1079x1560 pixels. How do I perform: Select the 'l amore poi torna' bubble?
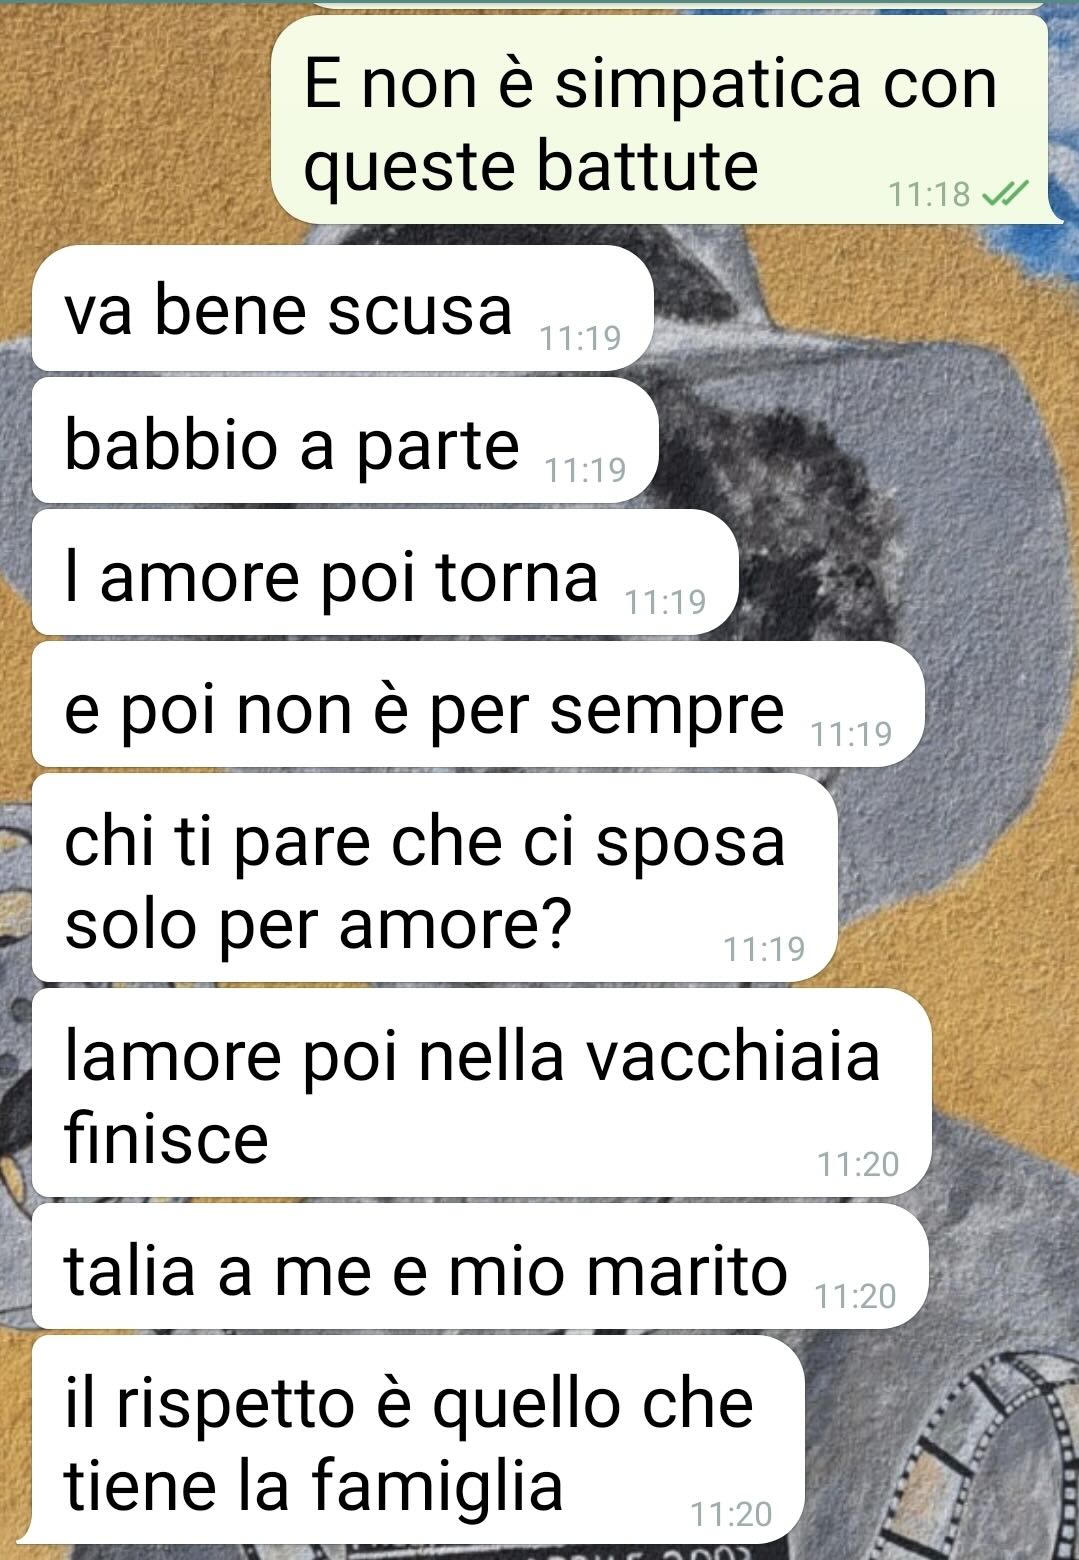tap(385, 573)
